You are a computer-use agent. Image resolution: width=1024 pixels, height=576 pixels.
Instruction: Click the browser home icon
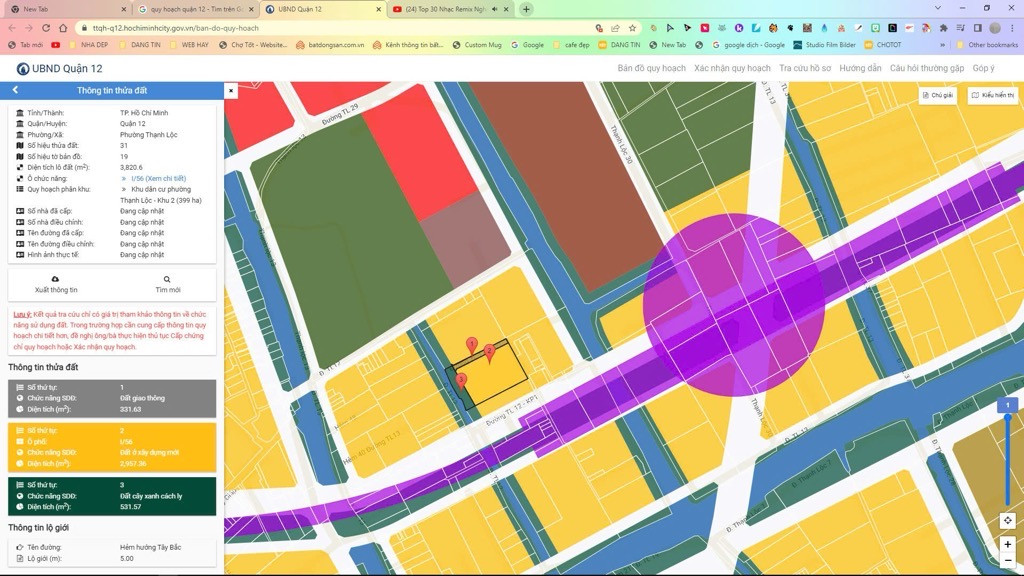63,28
